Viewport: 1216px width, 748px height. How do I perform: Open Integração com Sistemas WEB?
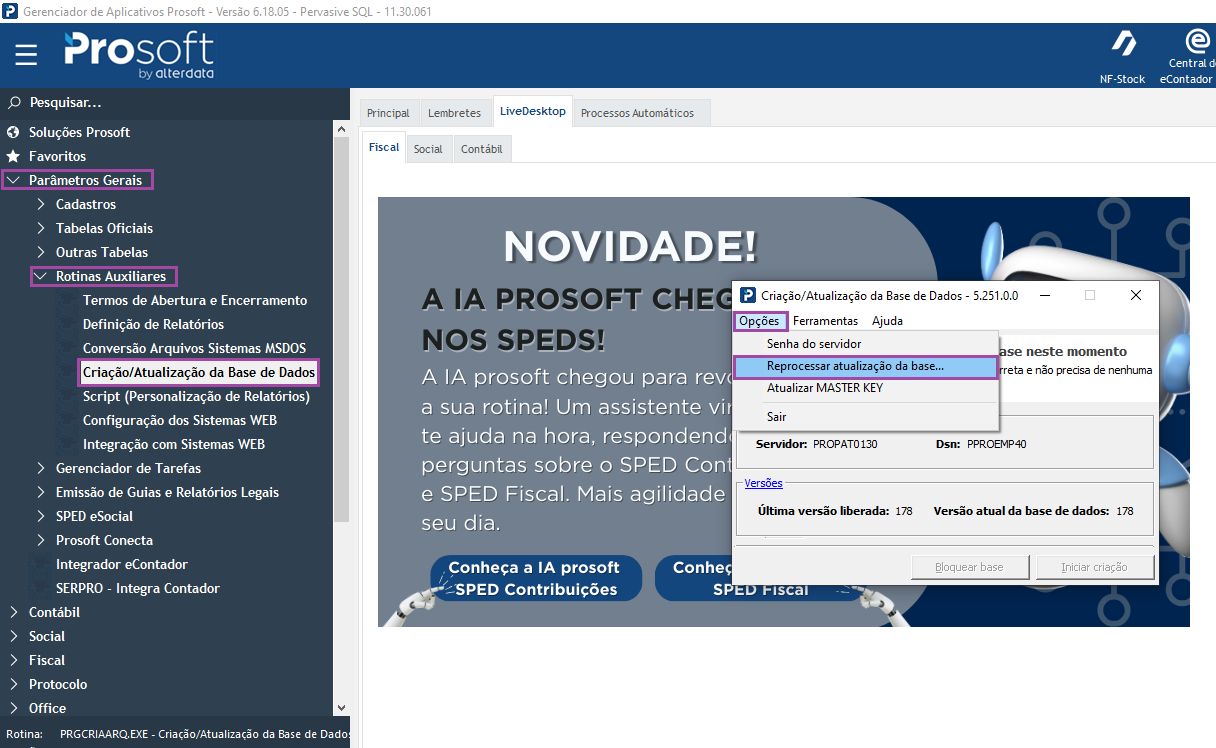click(x=174, y=444)
